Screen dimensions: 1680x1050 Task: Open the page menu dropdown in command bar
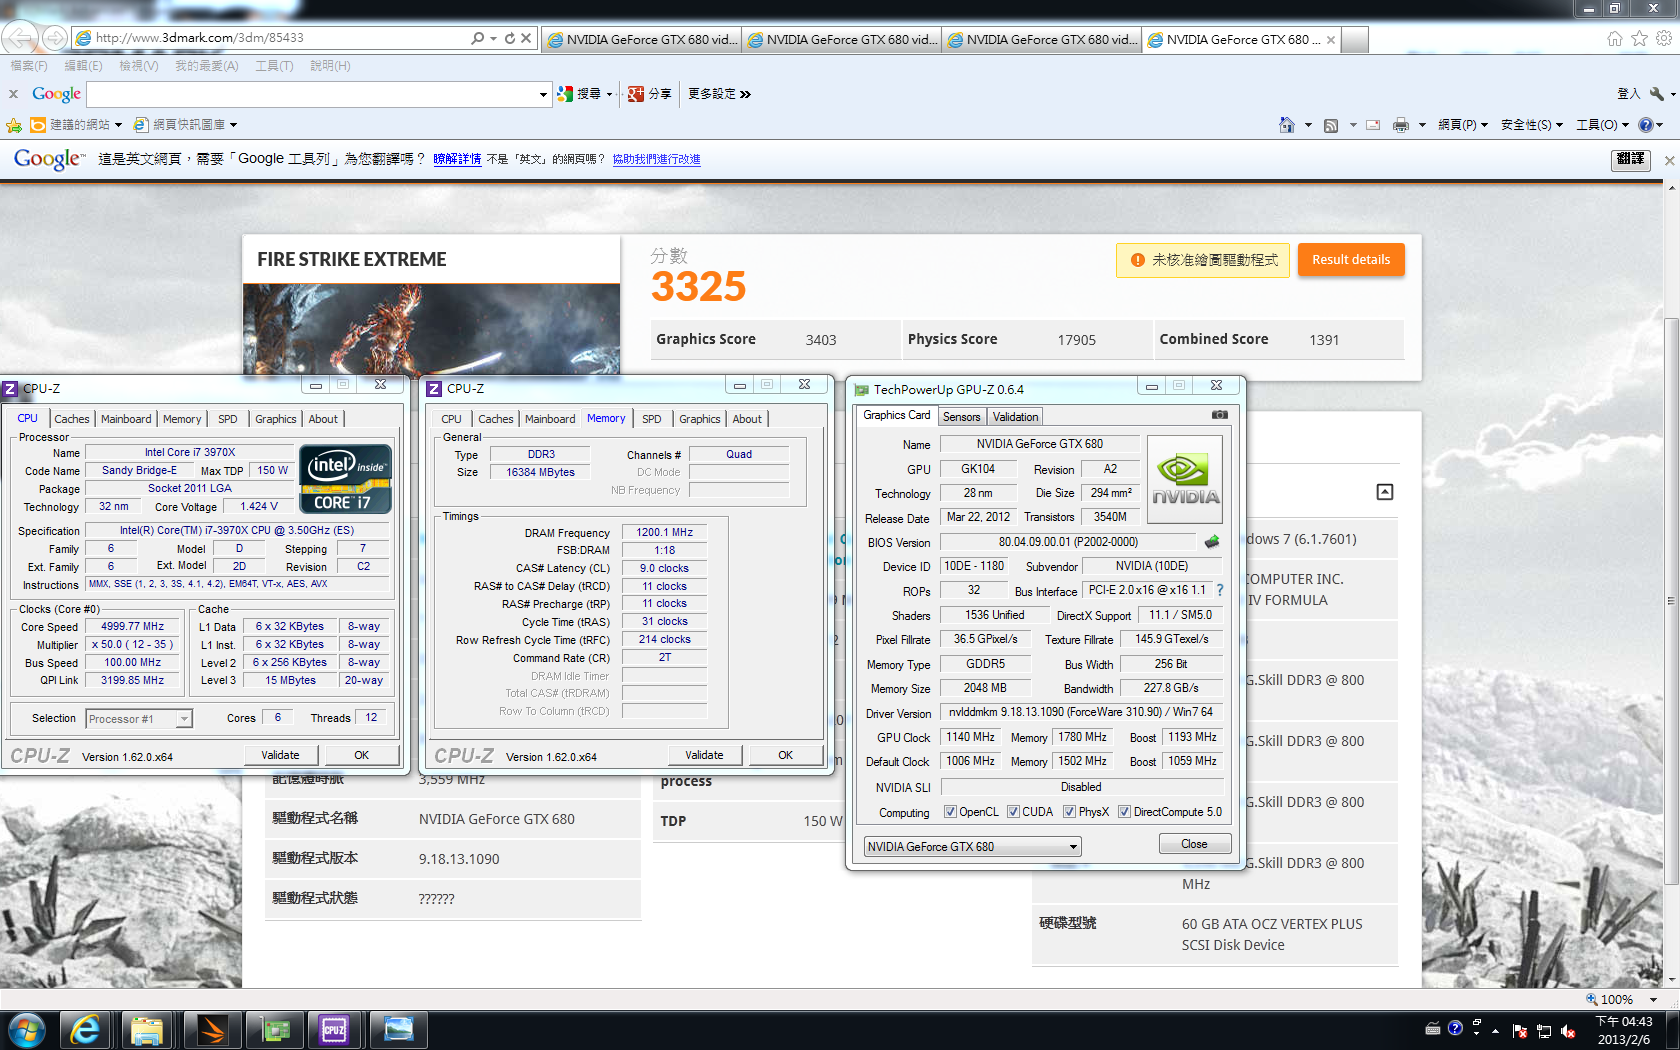click(1462, 125)
